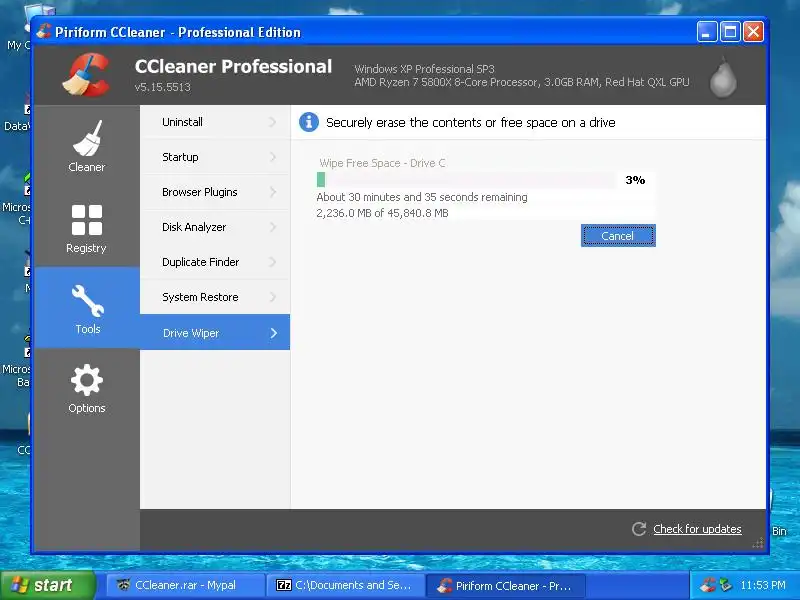The width and height of the screenshot is (800, 600).
Task: Switch to CCleaner.rar - Mypal taskbar window
Action: tap(186, 585)
